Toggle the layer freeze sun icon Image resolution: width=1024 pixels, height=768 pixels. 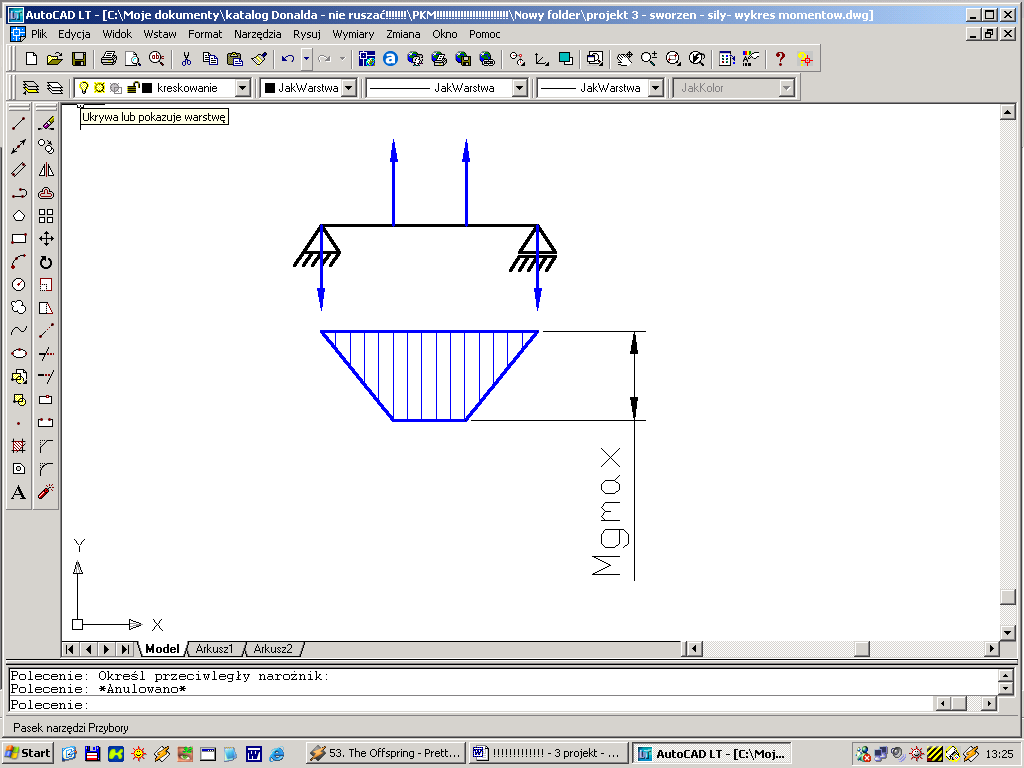(99, 88)
